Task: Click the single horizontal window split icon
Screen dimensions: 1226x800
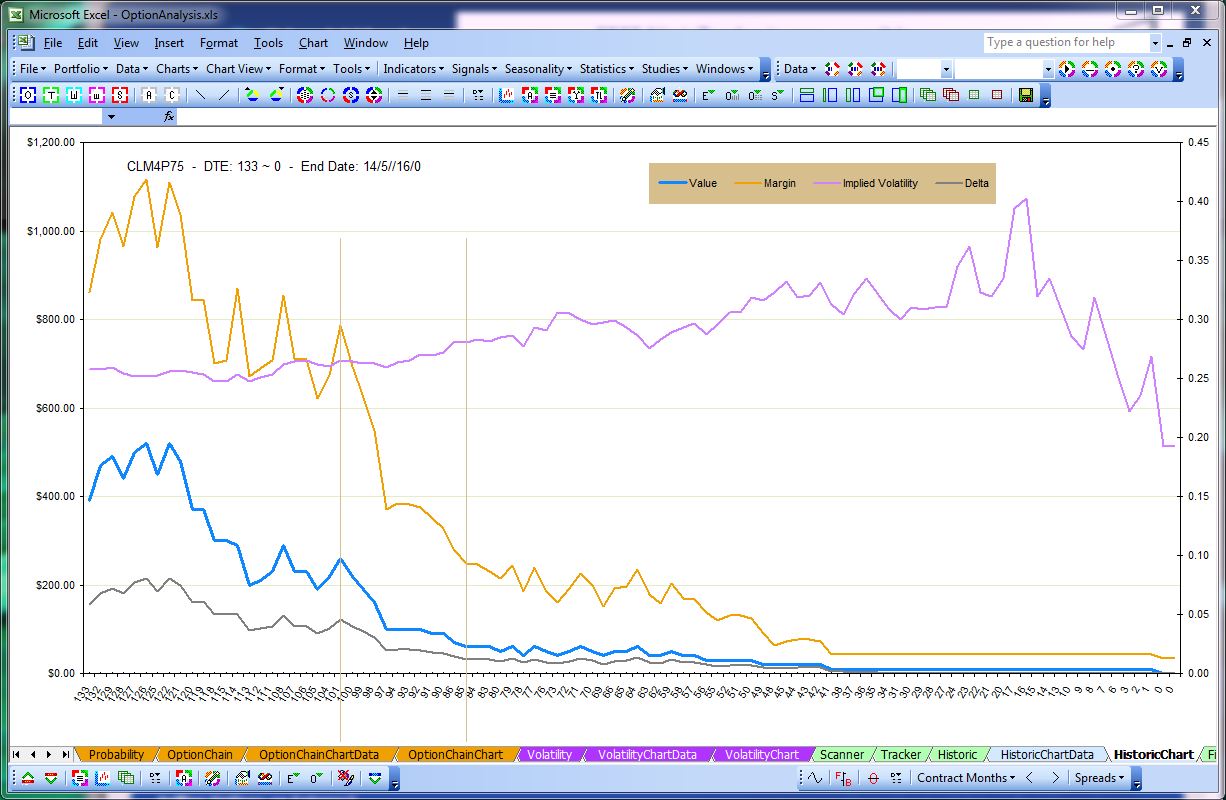Action: tap(807, 95)
